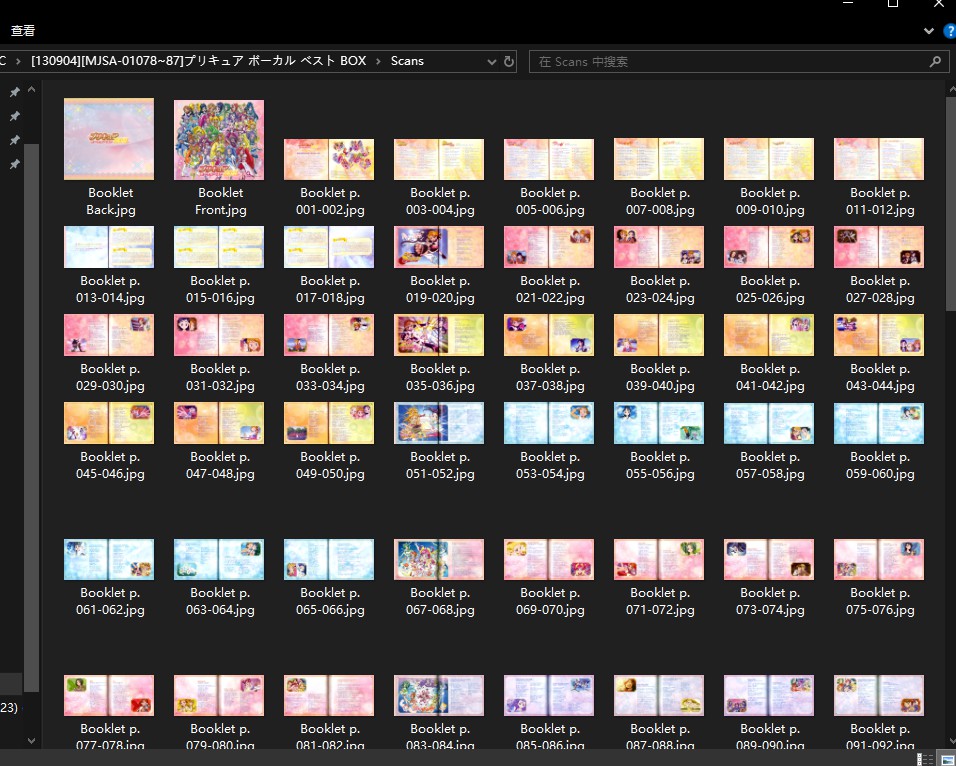Select Booklet p. 059-060.jpg thumbnail

(879, 423)
